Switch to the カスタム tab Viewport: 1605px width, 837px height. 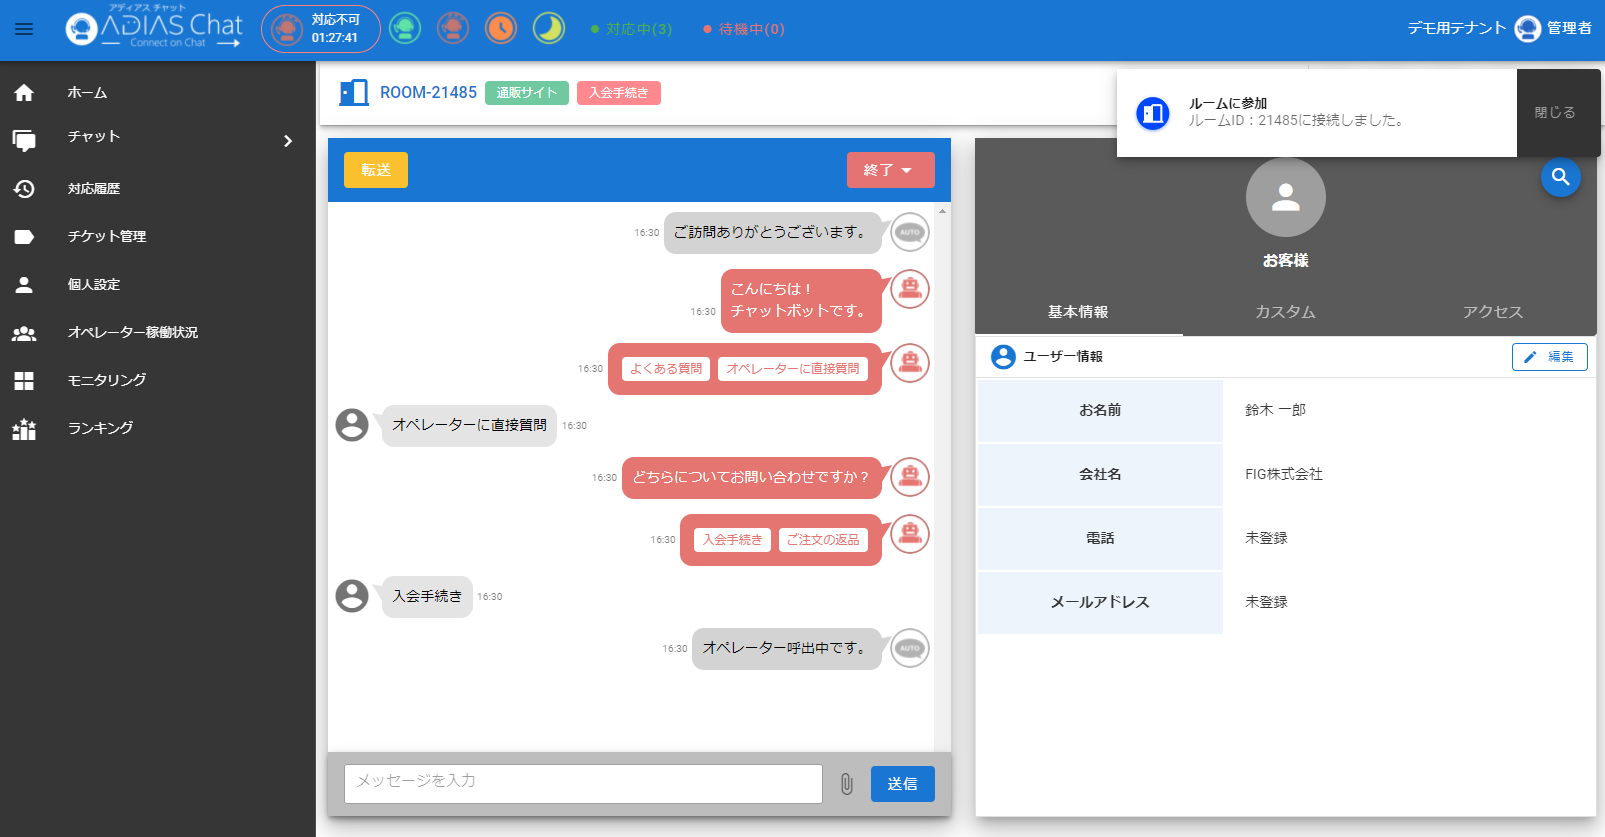pos(1285,312)
